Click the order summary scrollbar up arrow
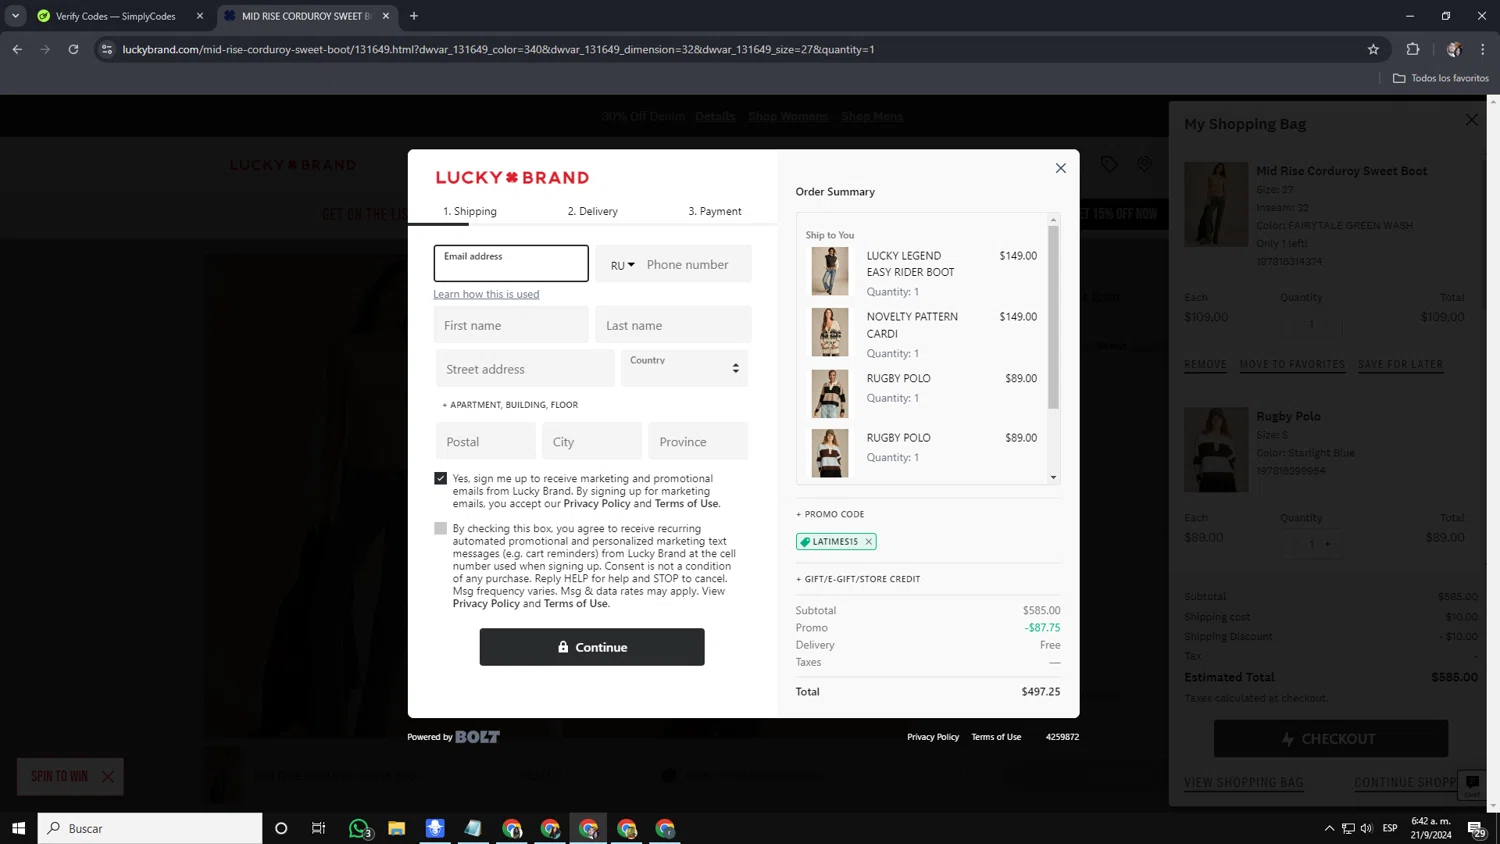The height and width of the screenshot is (844, 1500). click(1053, 219)
